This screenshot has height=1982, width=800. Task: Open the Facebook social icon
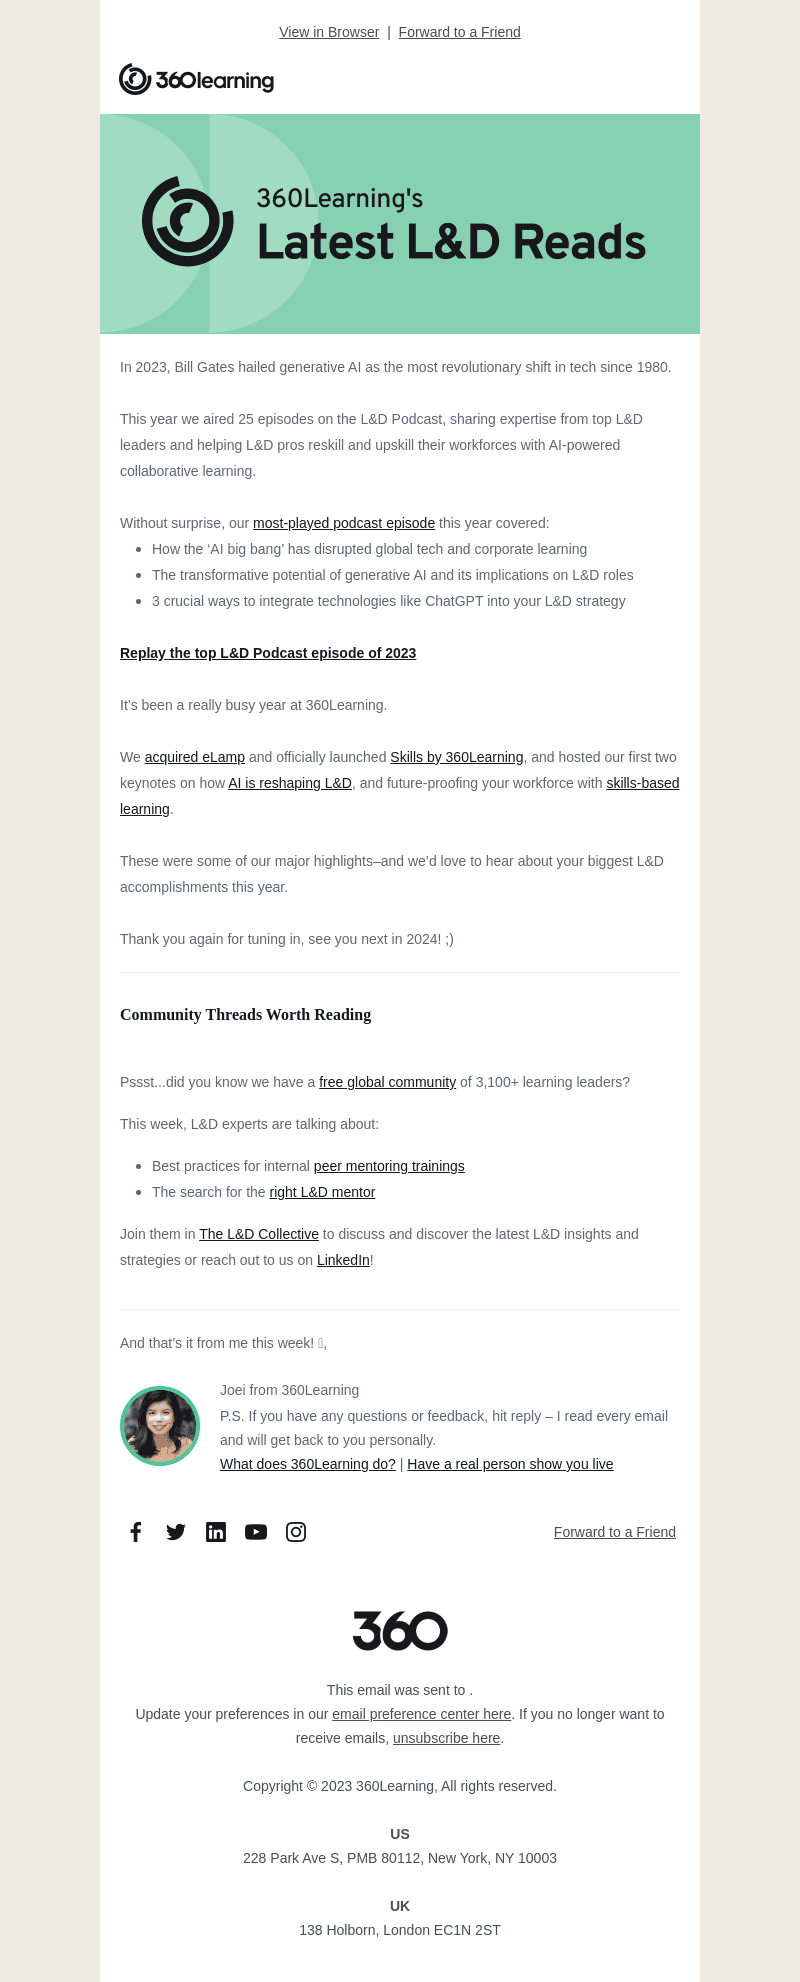tap(136, 1532)
